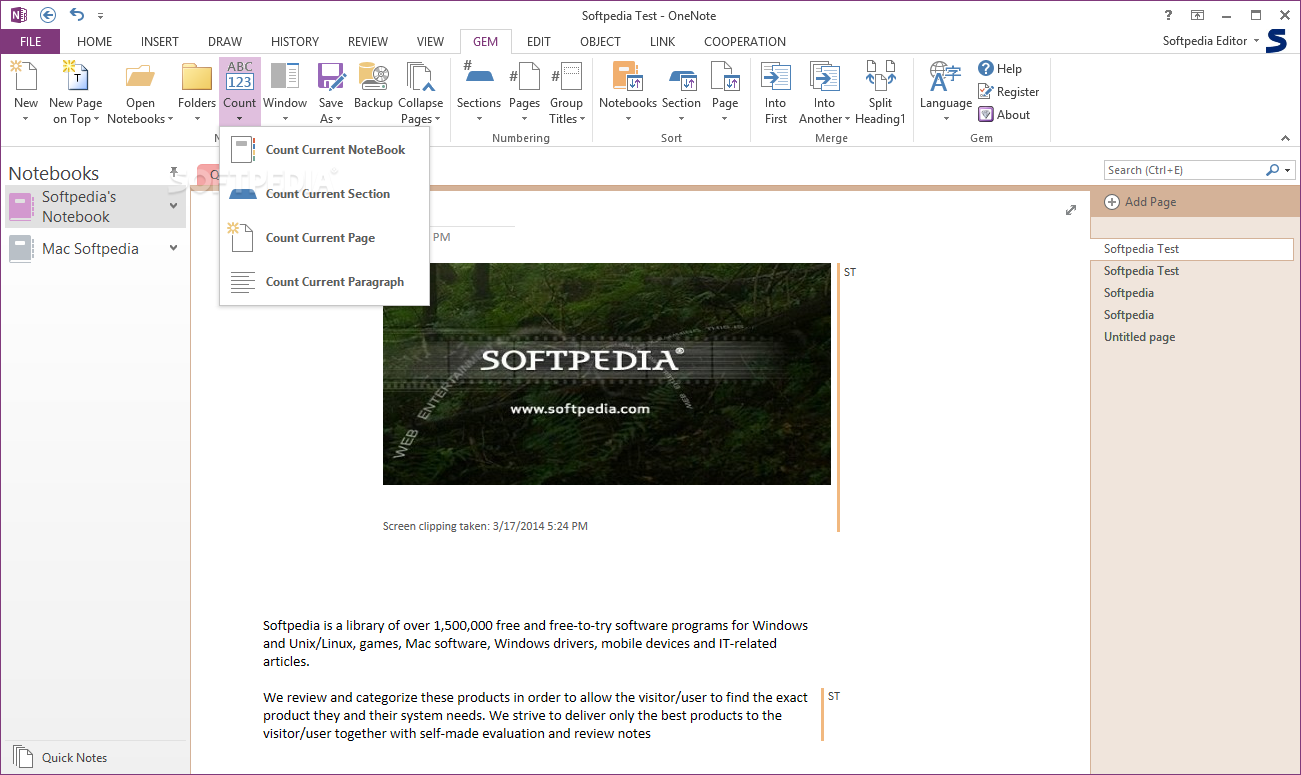Choose Count Current NoteBook from the menu
Image resolution: width=1301 pixels, height=775 pixels.
pyautogui.click(x=324, y=150)
